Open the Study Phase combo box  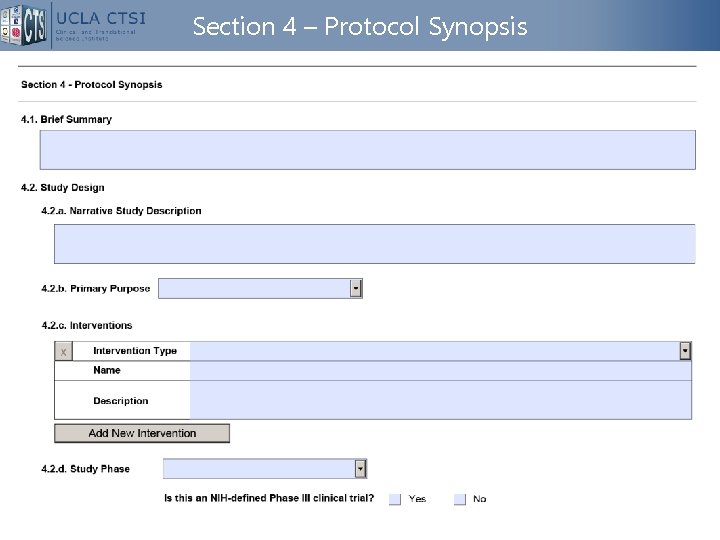(258, 468)
